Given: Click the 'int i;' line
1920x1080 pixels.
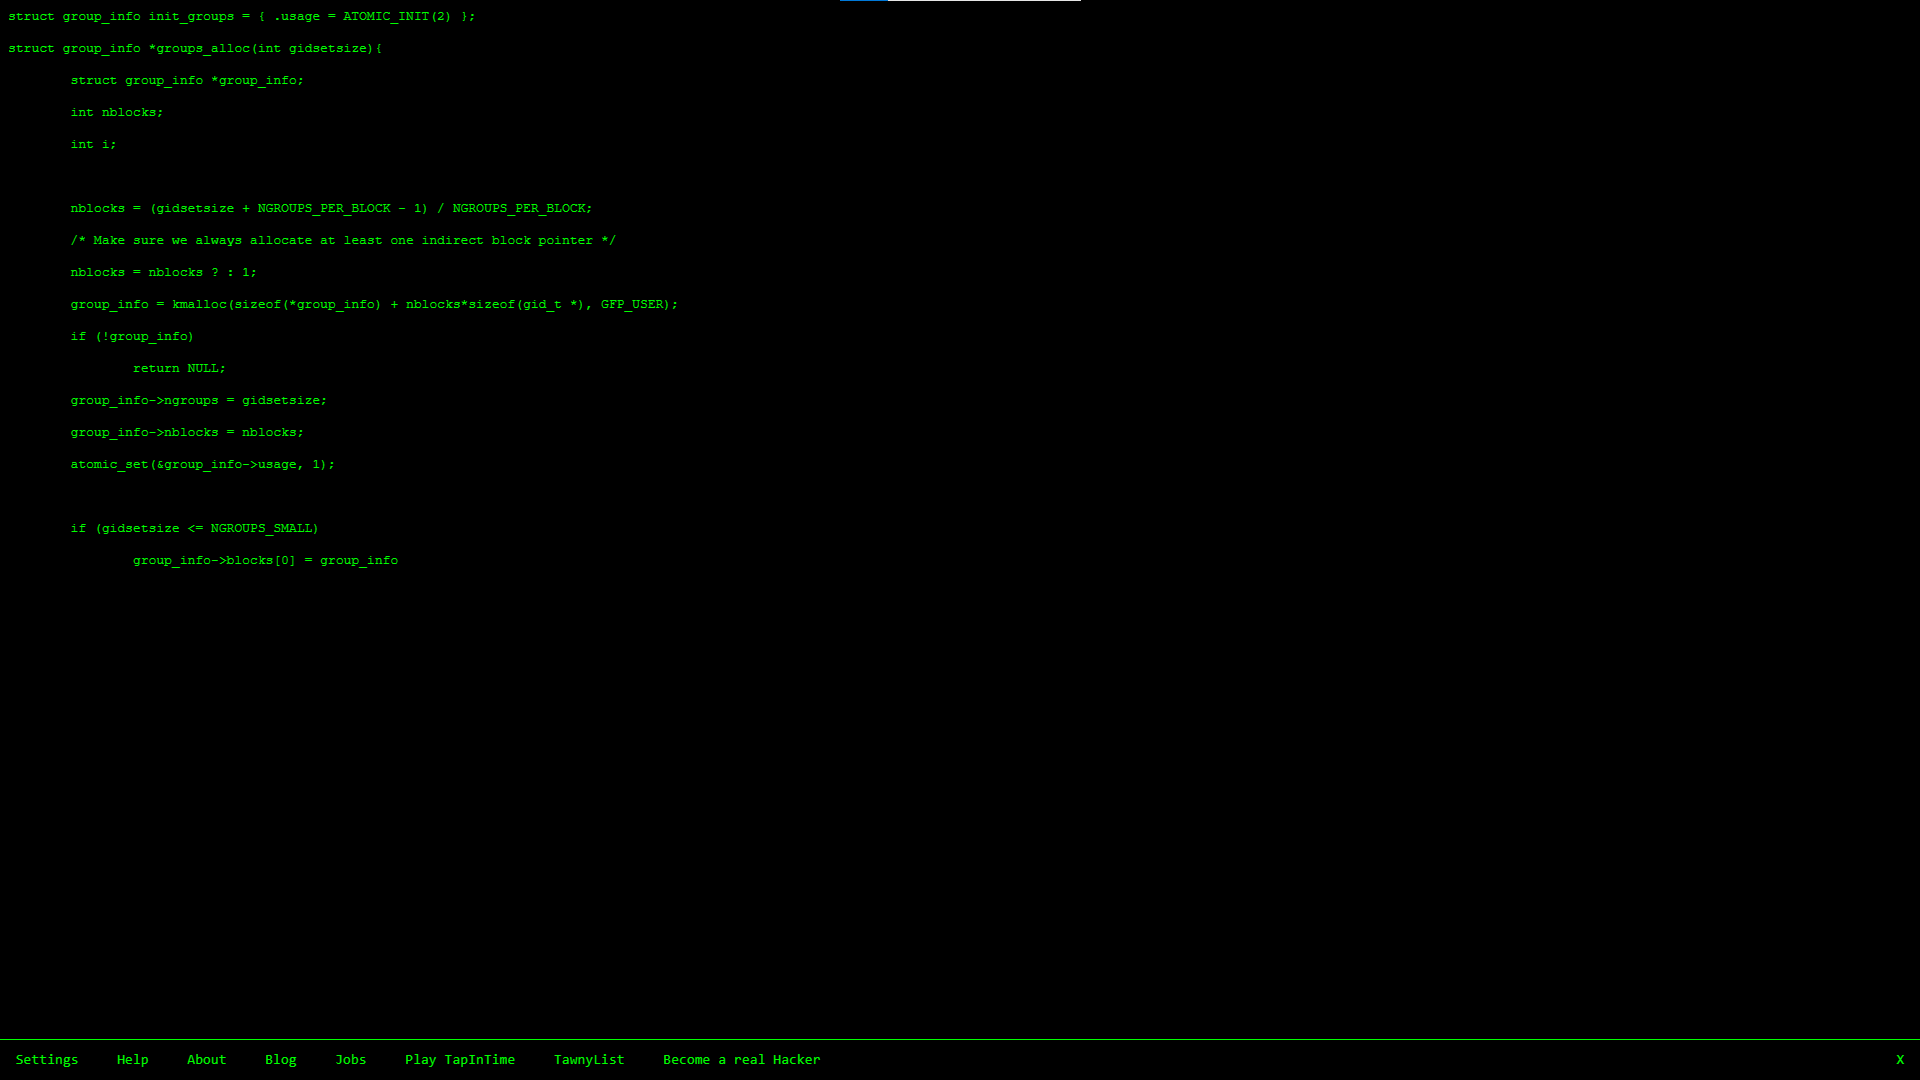Looking at the screenshot, I should [x=94, y=145].
